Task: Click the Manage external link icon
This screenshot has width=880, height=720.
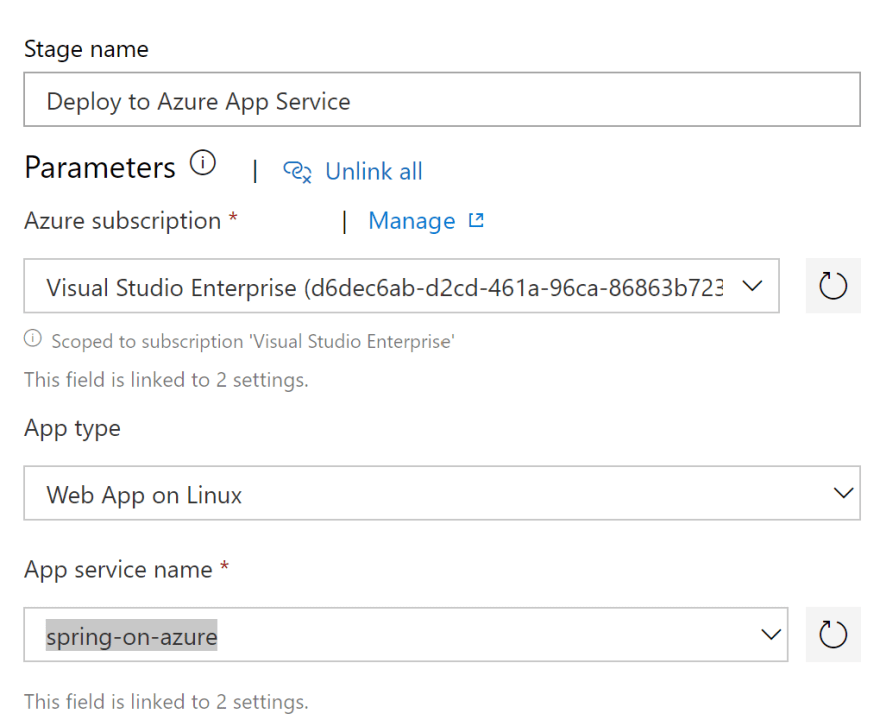Action: [x=476, y=220]
